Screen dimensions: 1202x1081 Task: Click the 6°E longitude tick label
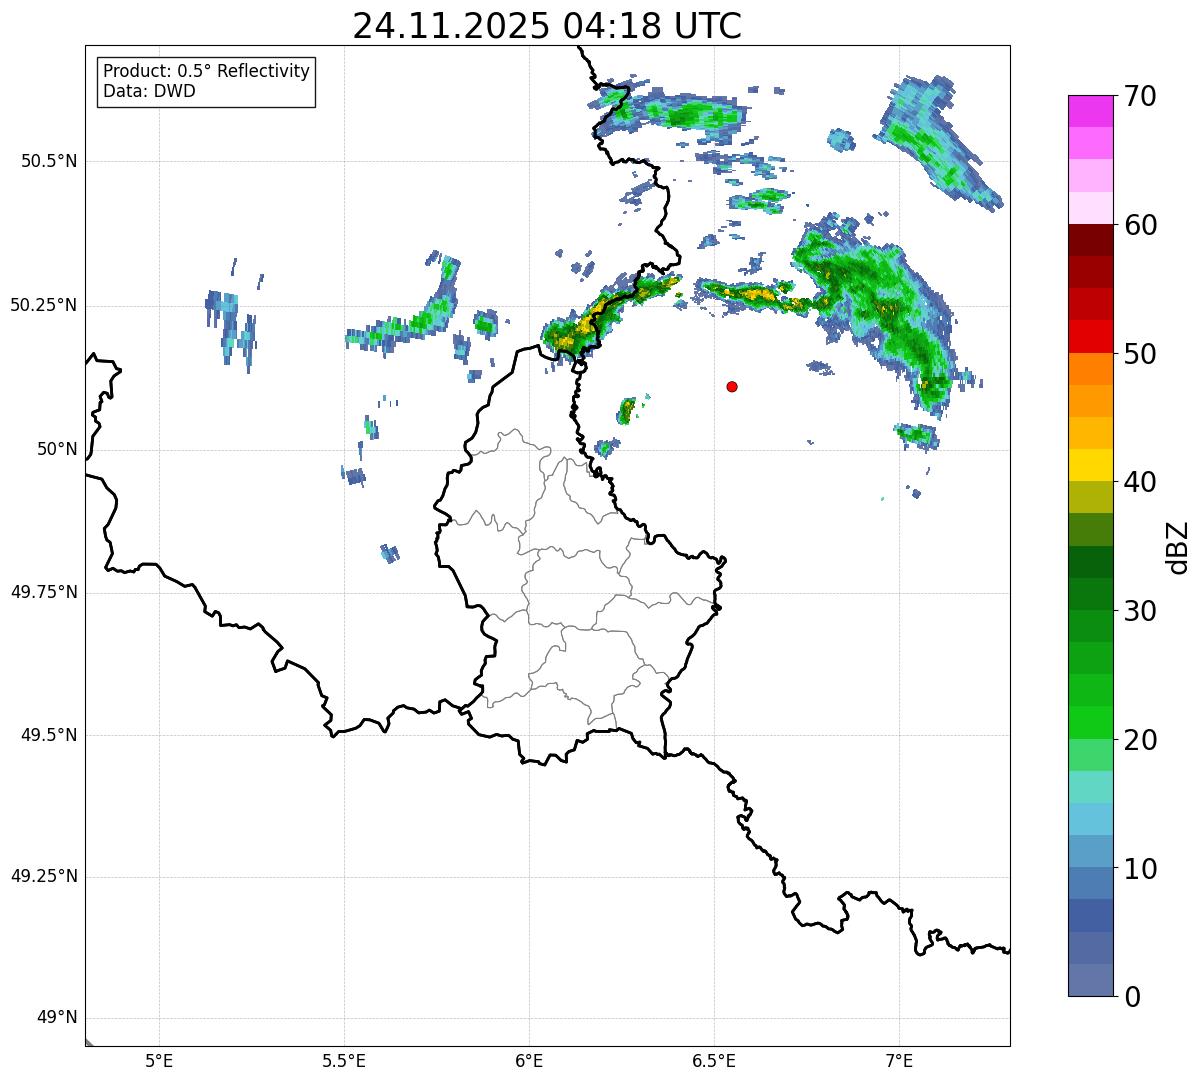pos(529,1061)
